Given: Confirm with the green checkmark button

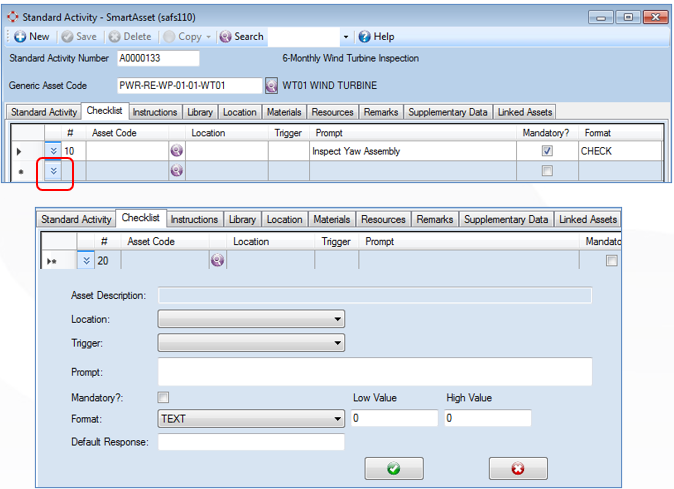Looking at the screenshot, I should click(x=394, y=468).
